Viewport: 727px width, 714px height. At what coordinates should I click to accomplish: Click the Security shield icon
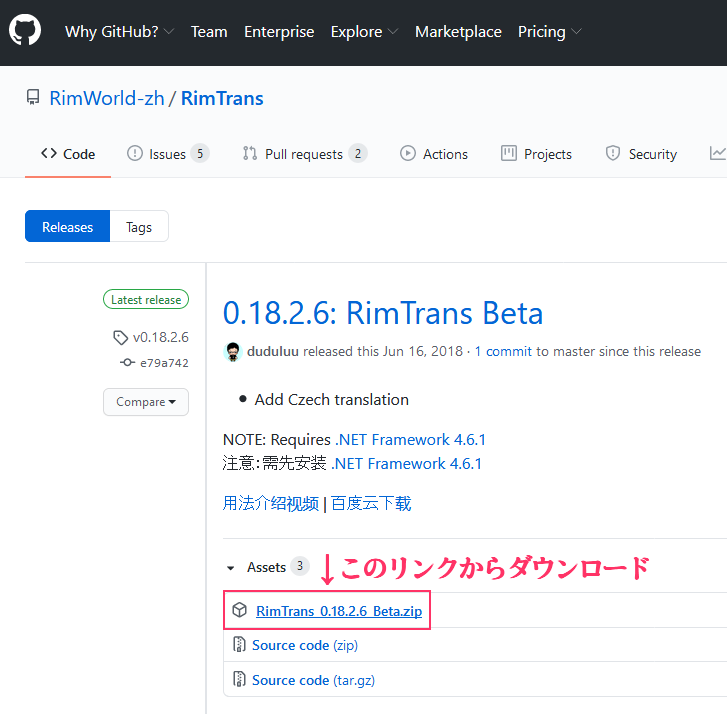(613, 153)
